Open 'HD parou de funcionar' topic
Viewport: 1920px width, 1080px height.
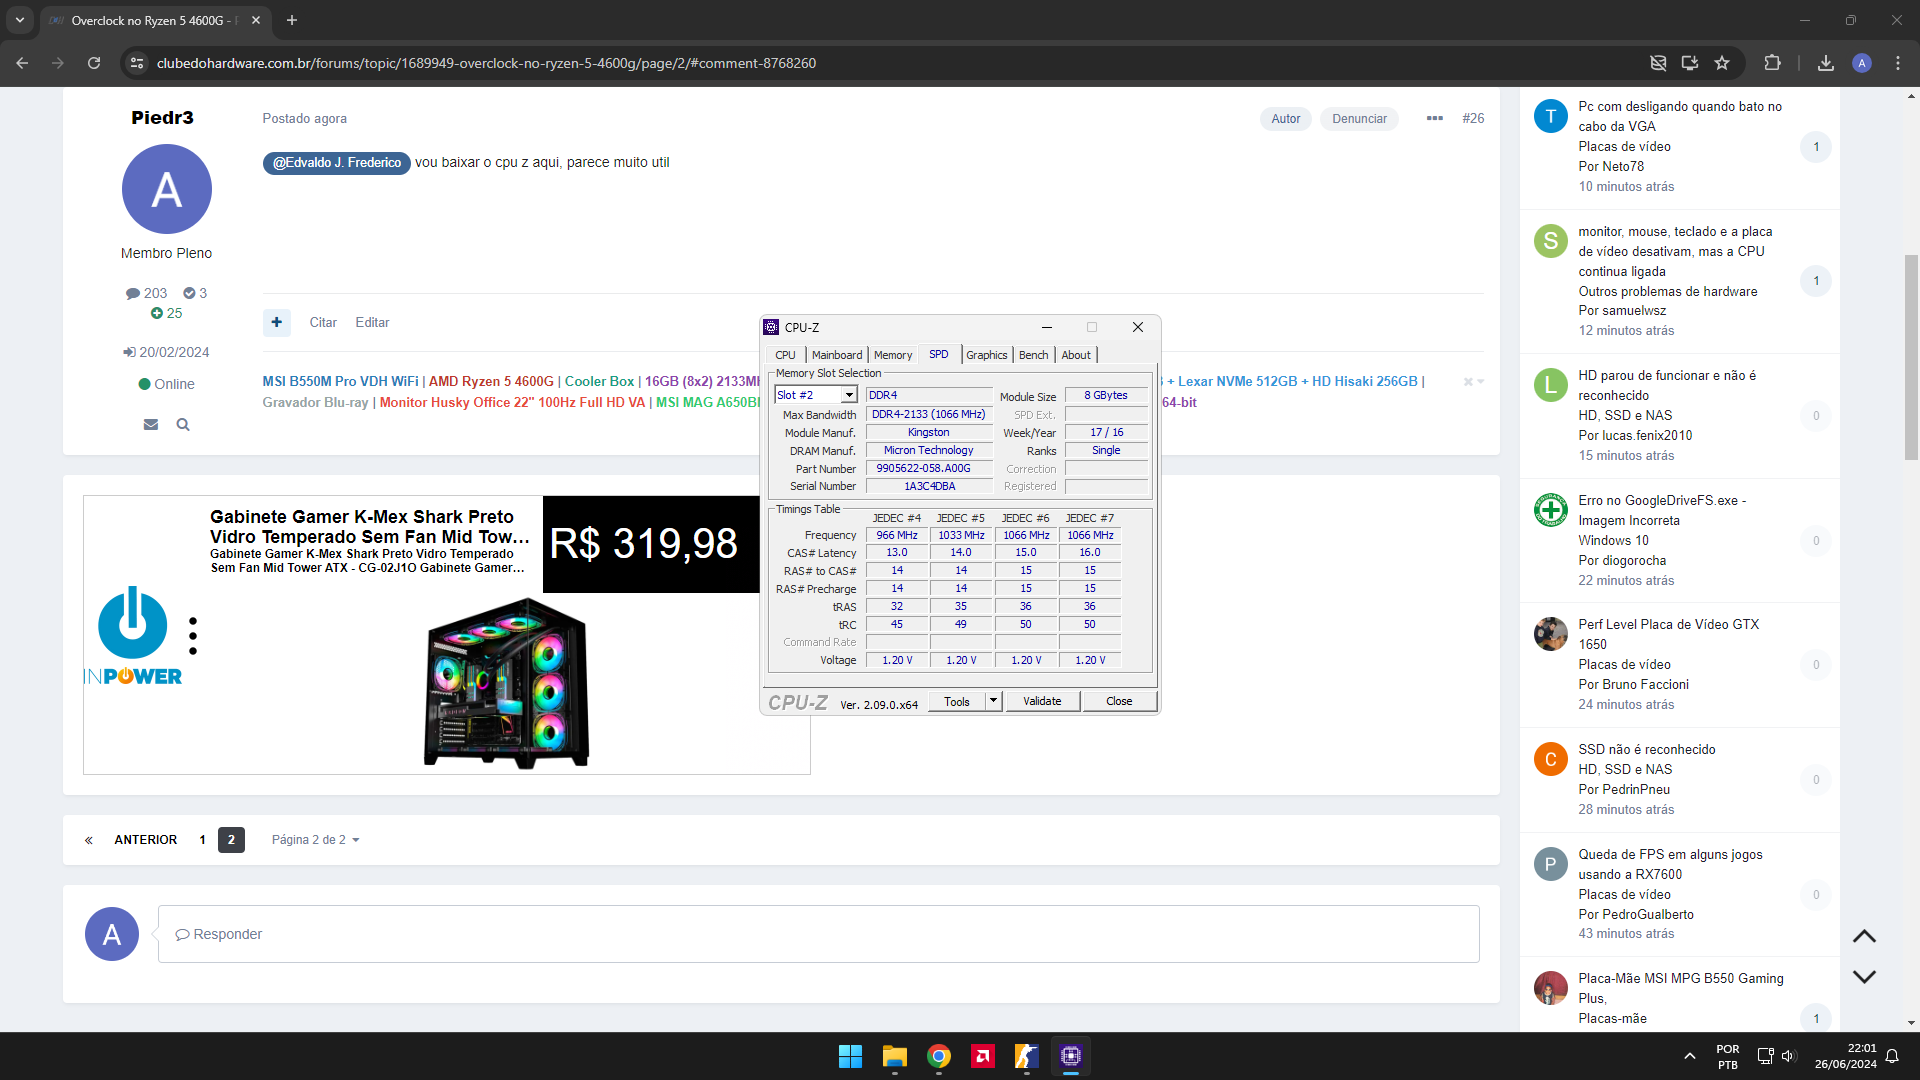pyautogui.click(x=1667, y=385)
